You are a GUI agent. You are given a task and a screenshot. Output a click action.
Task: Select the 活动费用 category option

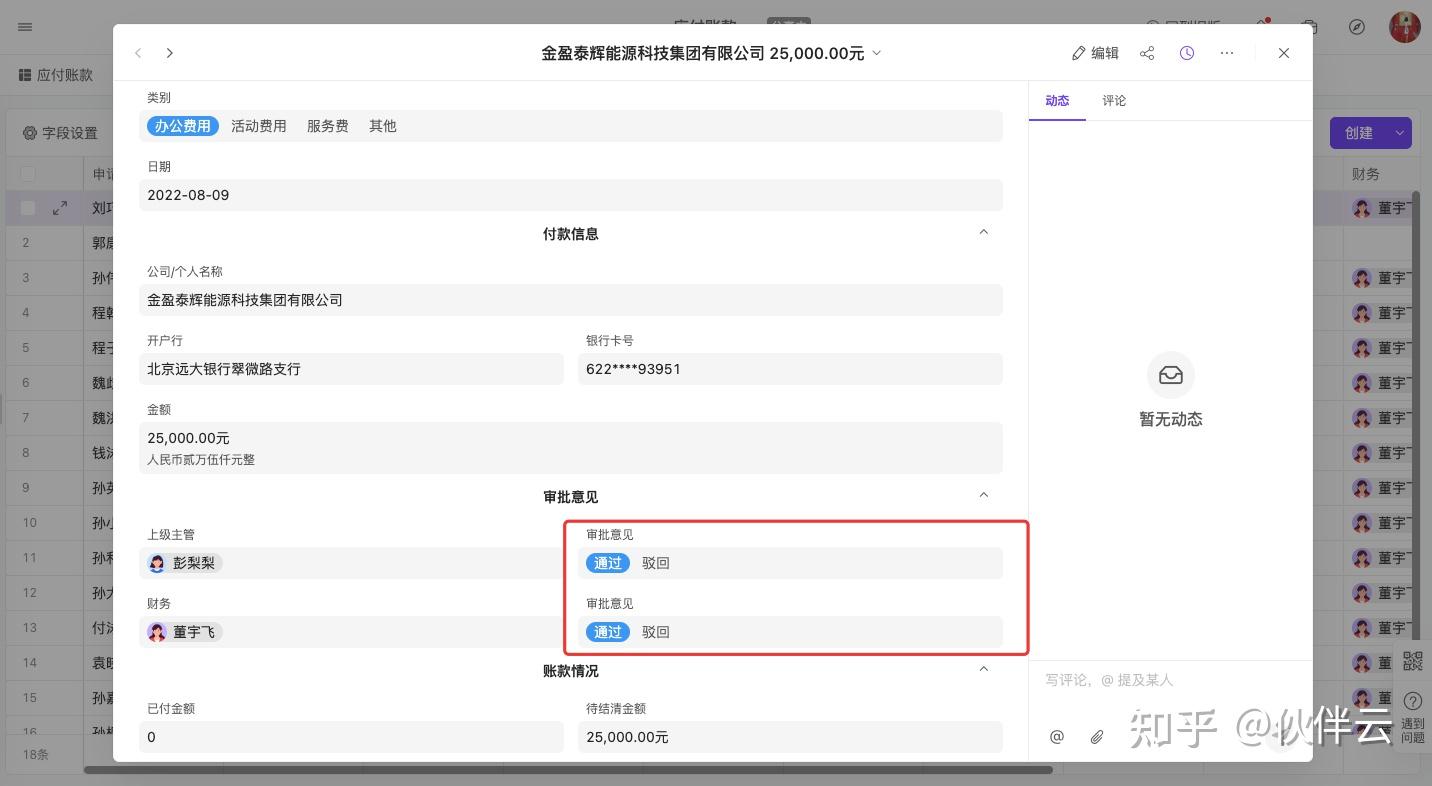pos(259,126)
